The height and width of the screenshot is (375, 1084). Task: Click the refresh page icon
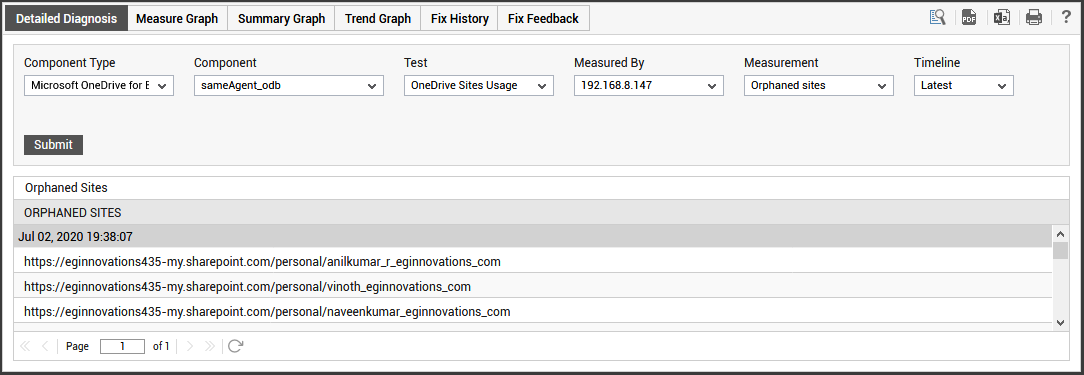[235, 346]
